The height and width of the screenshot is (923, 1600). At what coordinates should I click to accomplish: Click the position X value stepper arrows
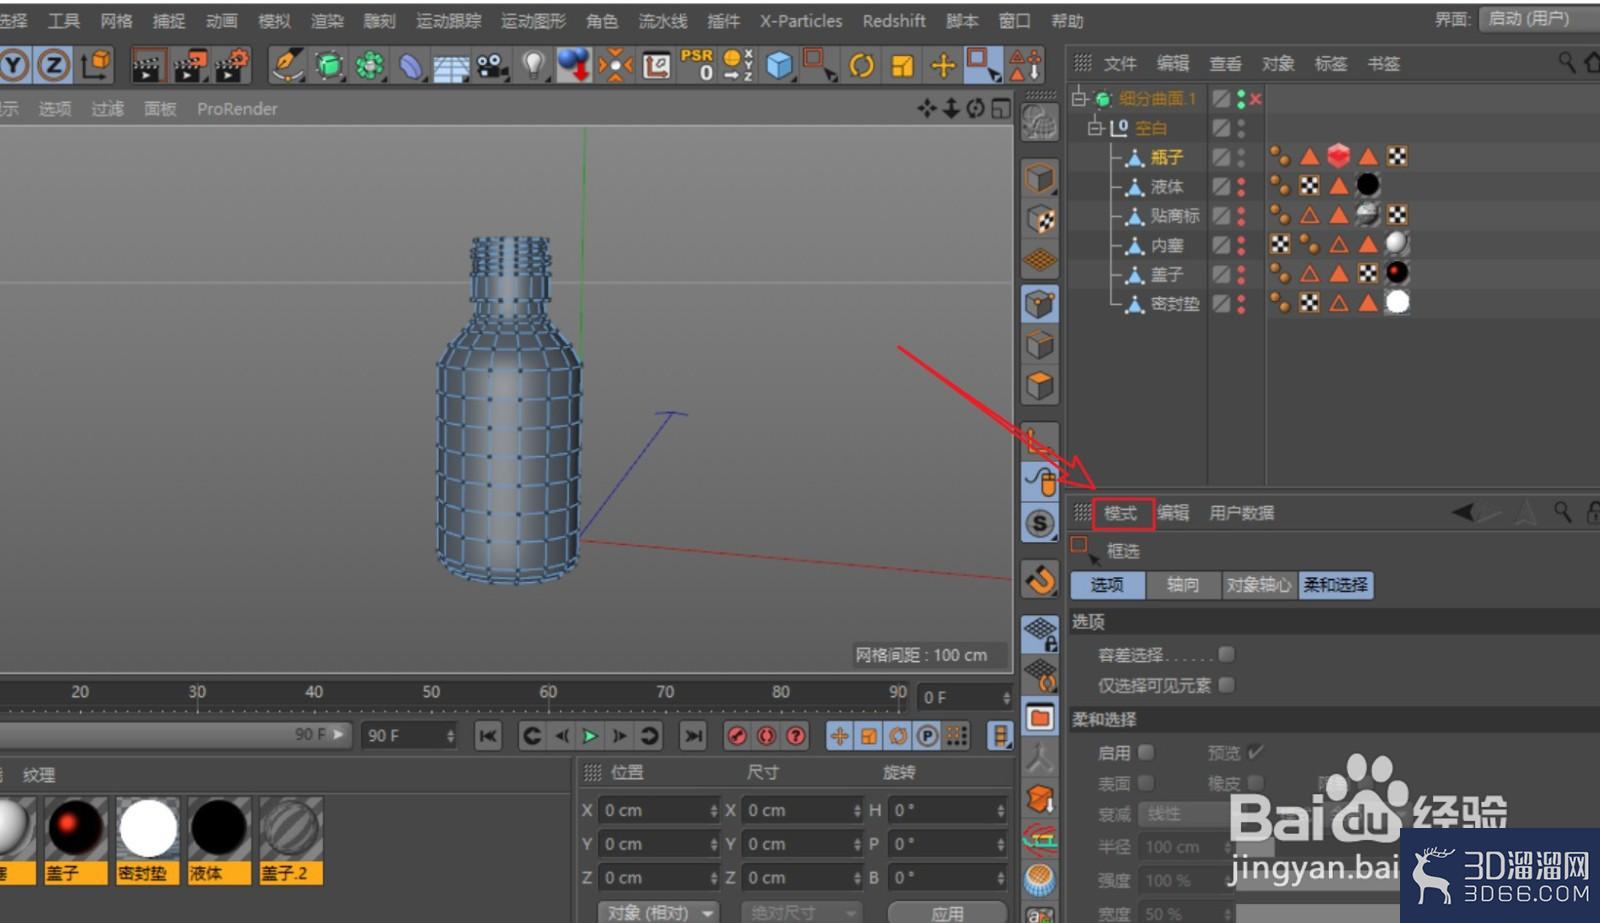click(714, 810)
